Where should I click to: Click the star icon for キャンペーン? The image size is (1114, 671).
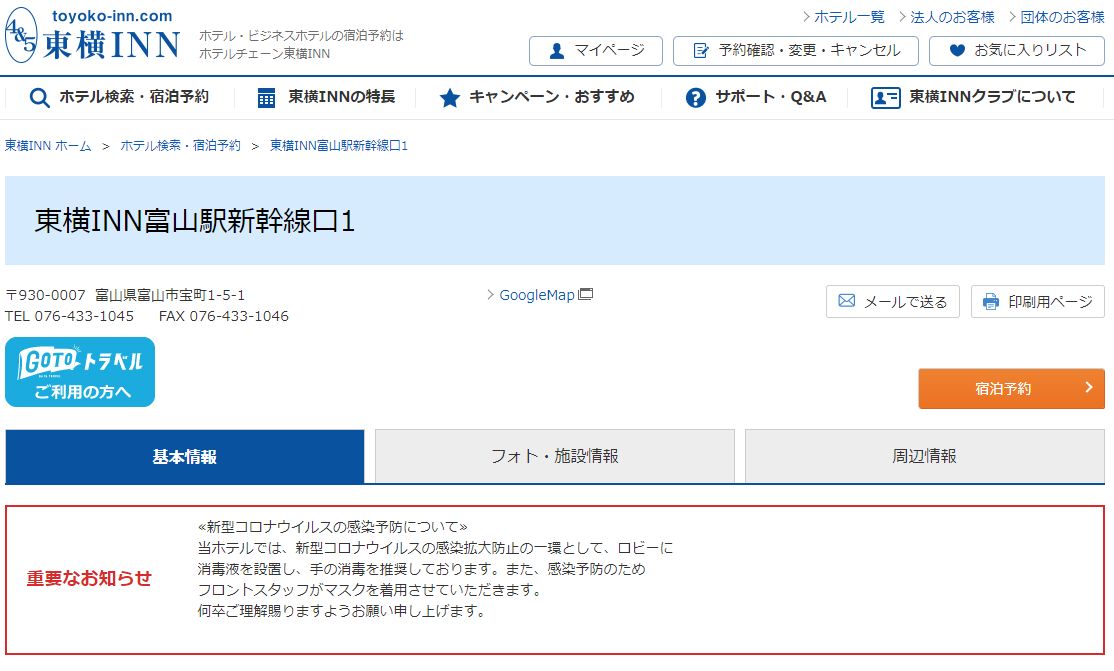449,97
